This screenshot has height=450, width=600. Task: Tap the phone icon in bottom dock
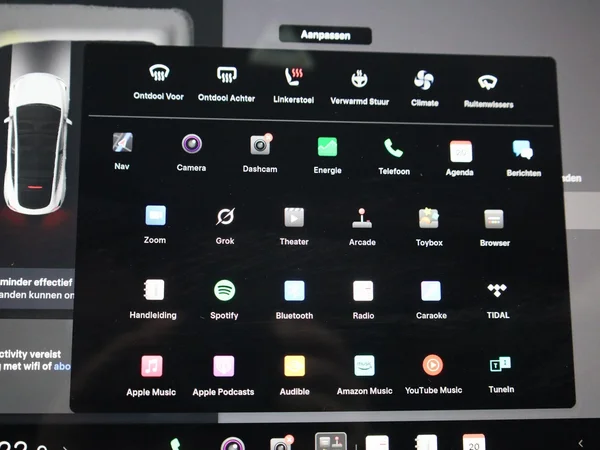point(175,444)
